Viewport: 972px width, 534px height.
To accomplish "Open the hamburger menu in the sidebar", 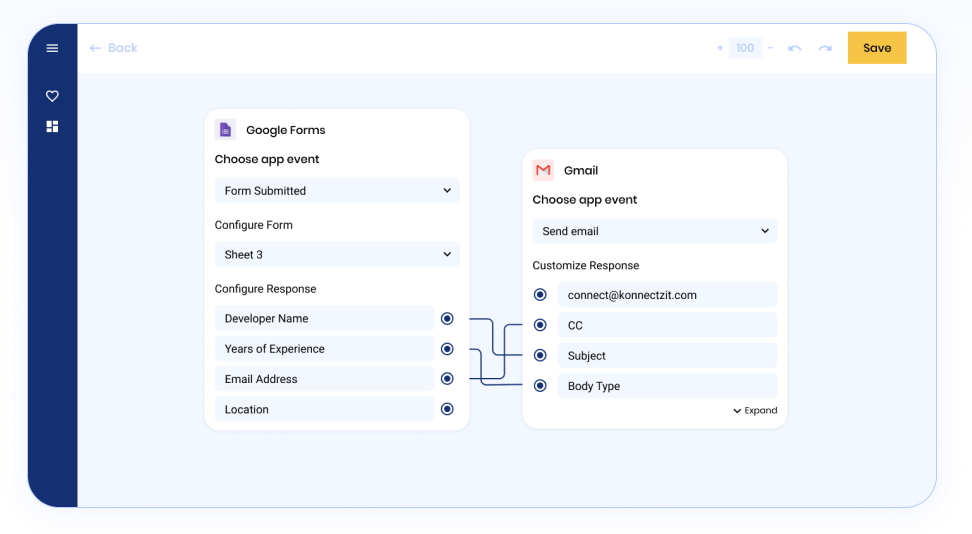I will (x=52, y=48).
